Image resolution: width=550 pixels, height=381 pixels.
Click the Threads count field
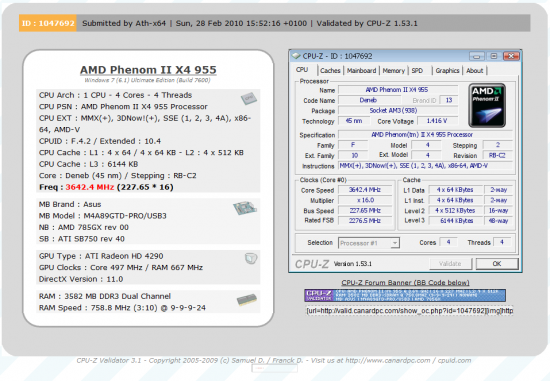(x=502, y=242)
